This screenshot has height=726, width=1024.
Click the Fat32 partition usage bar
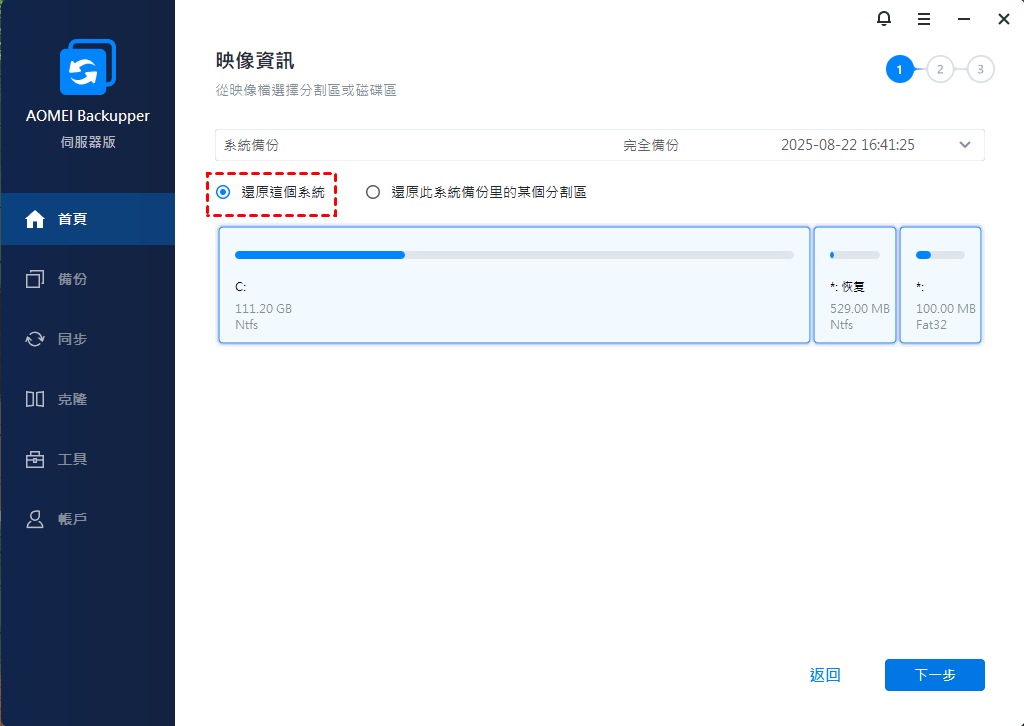point(940,255)
